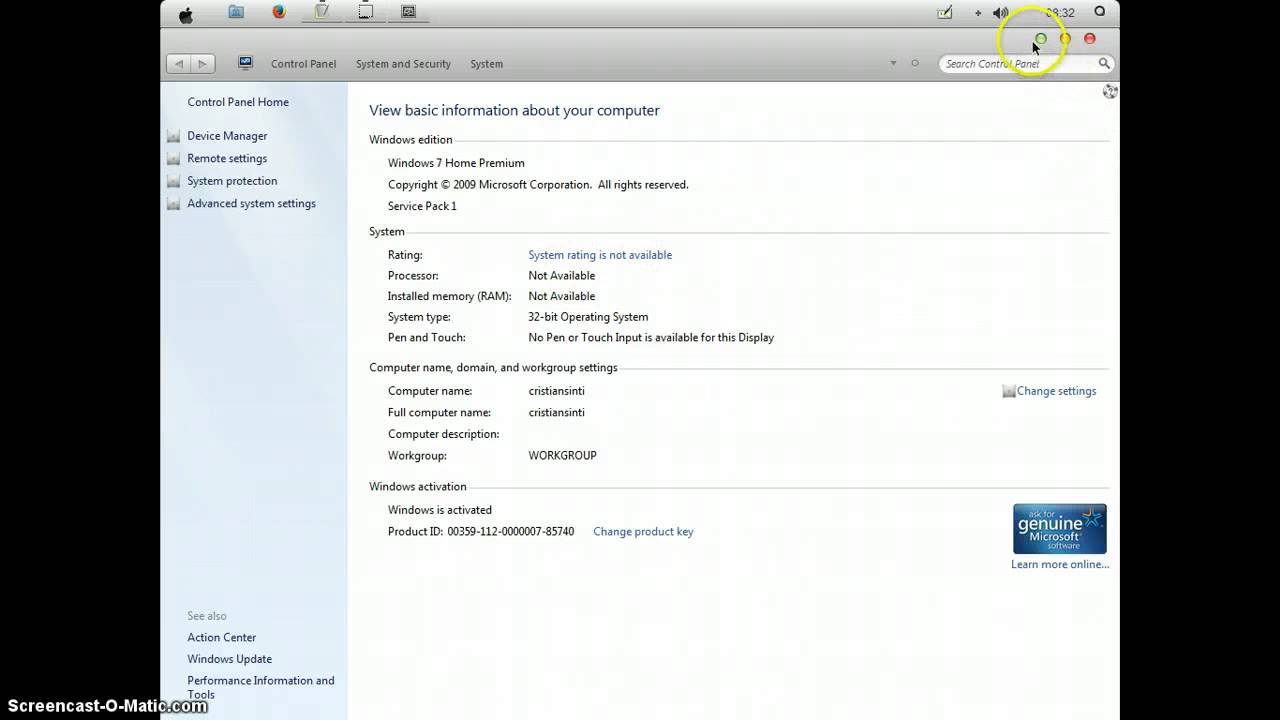Click the magnifier in the search box

pyautogui.click(x=1104, y=63)
